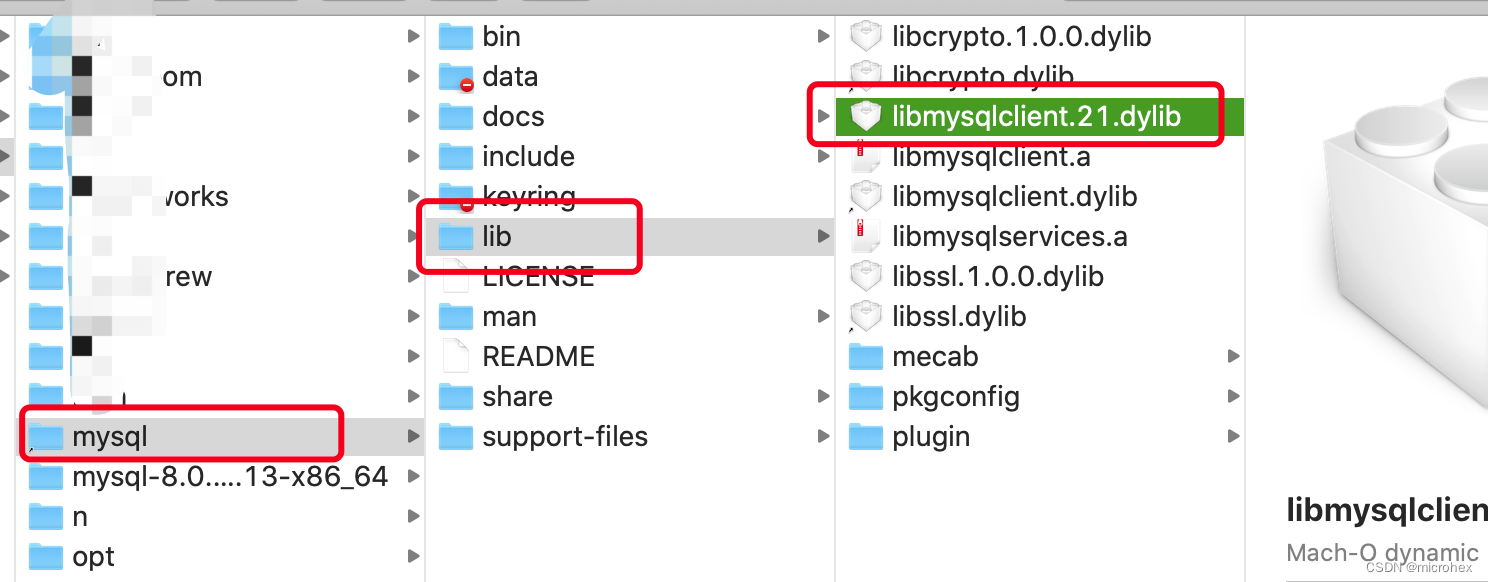Image resolution: width=1488 pixels, height=582 pixels.
Task: Click the keyring folder with no-access badge
Action: [455, 196]
